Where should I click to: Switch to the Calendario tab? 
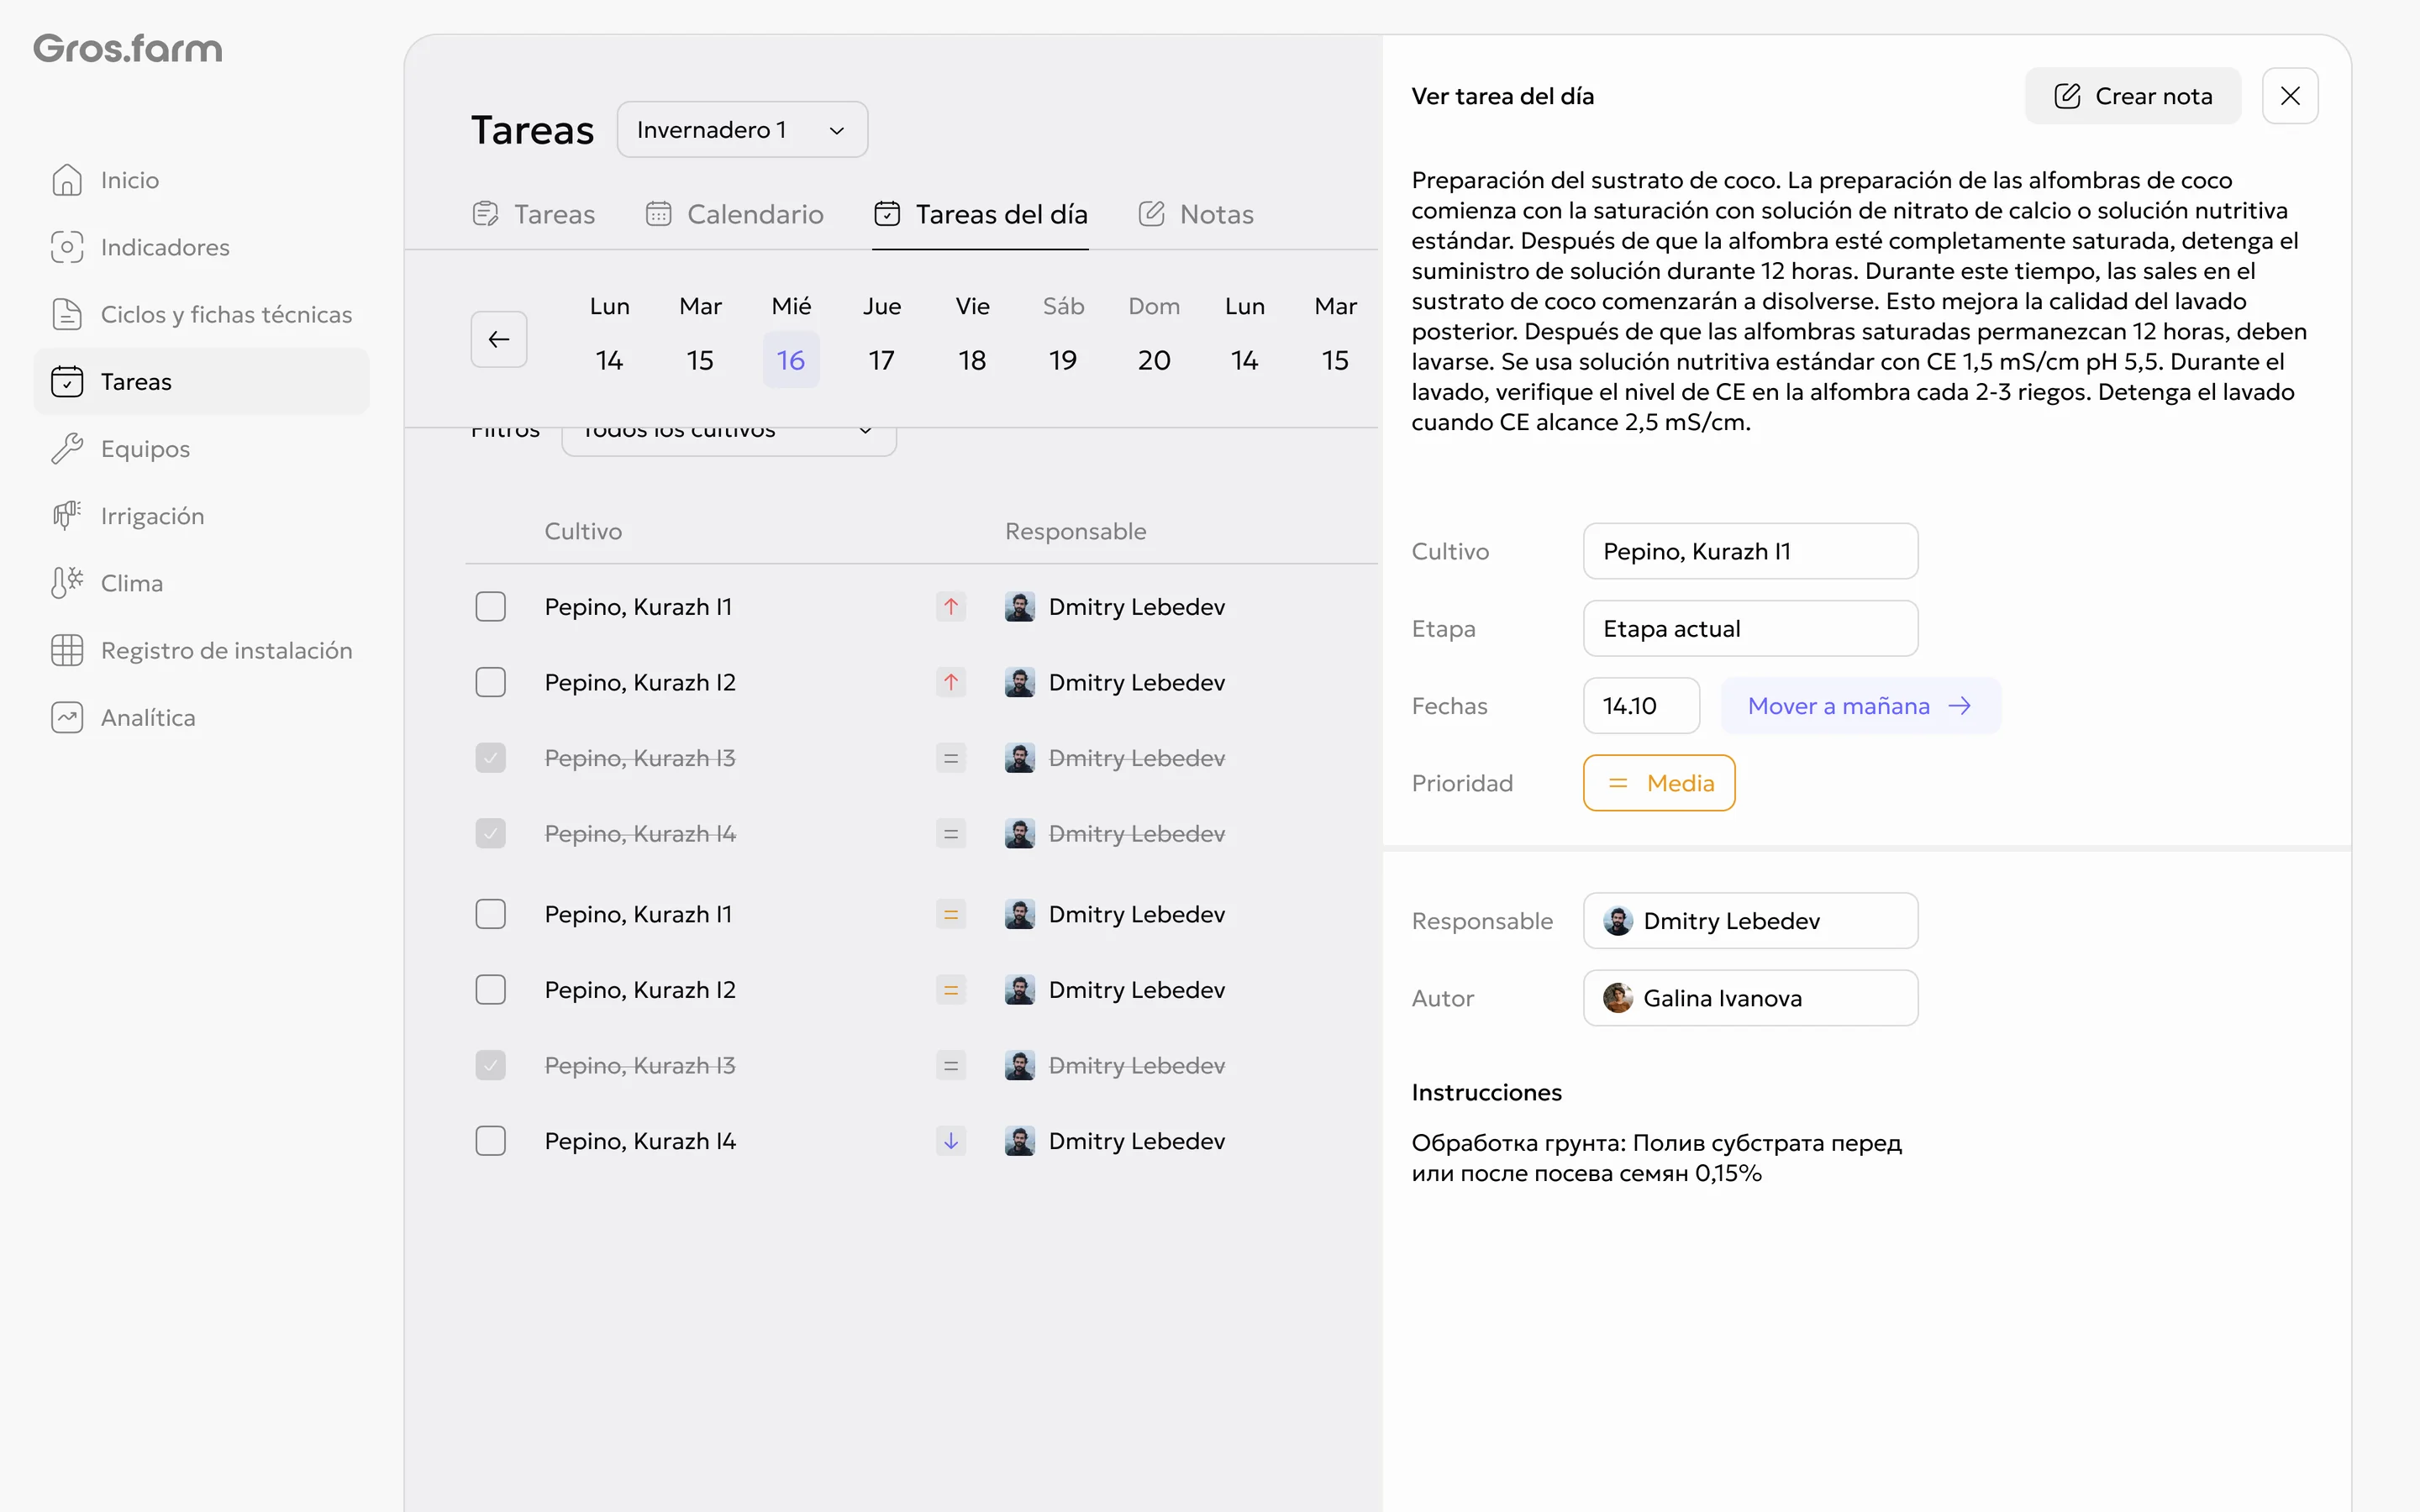(x=734, y=214)
